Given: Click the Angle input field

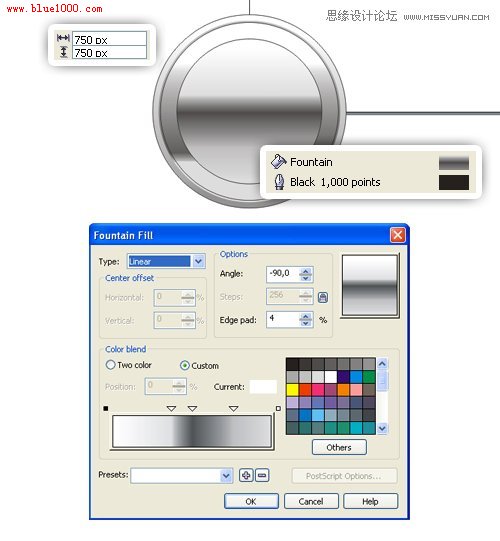Looking at the screenshot, I should [x=283, y=274].
